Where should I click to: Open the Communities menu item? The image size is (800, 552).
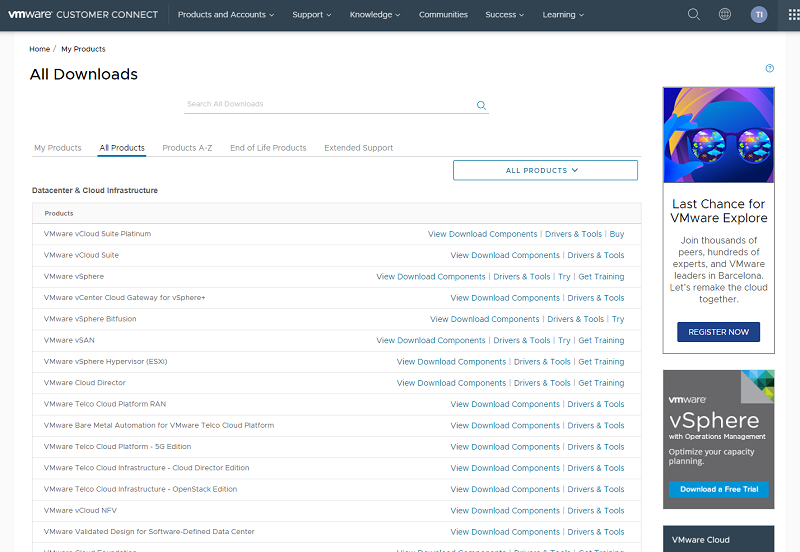point(443,15)
